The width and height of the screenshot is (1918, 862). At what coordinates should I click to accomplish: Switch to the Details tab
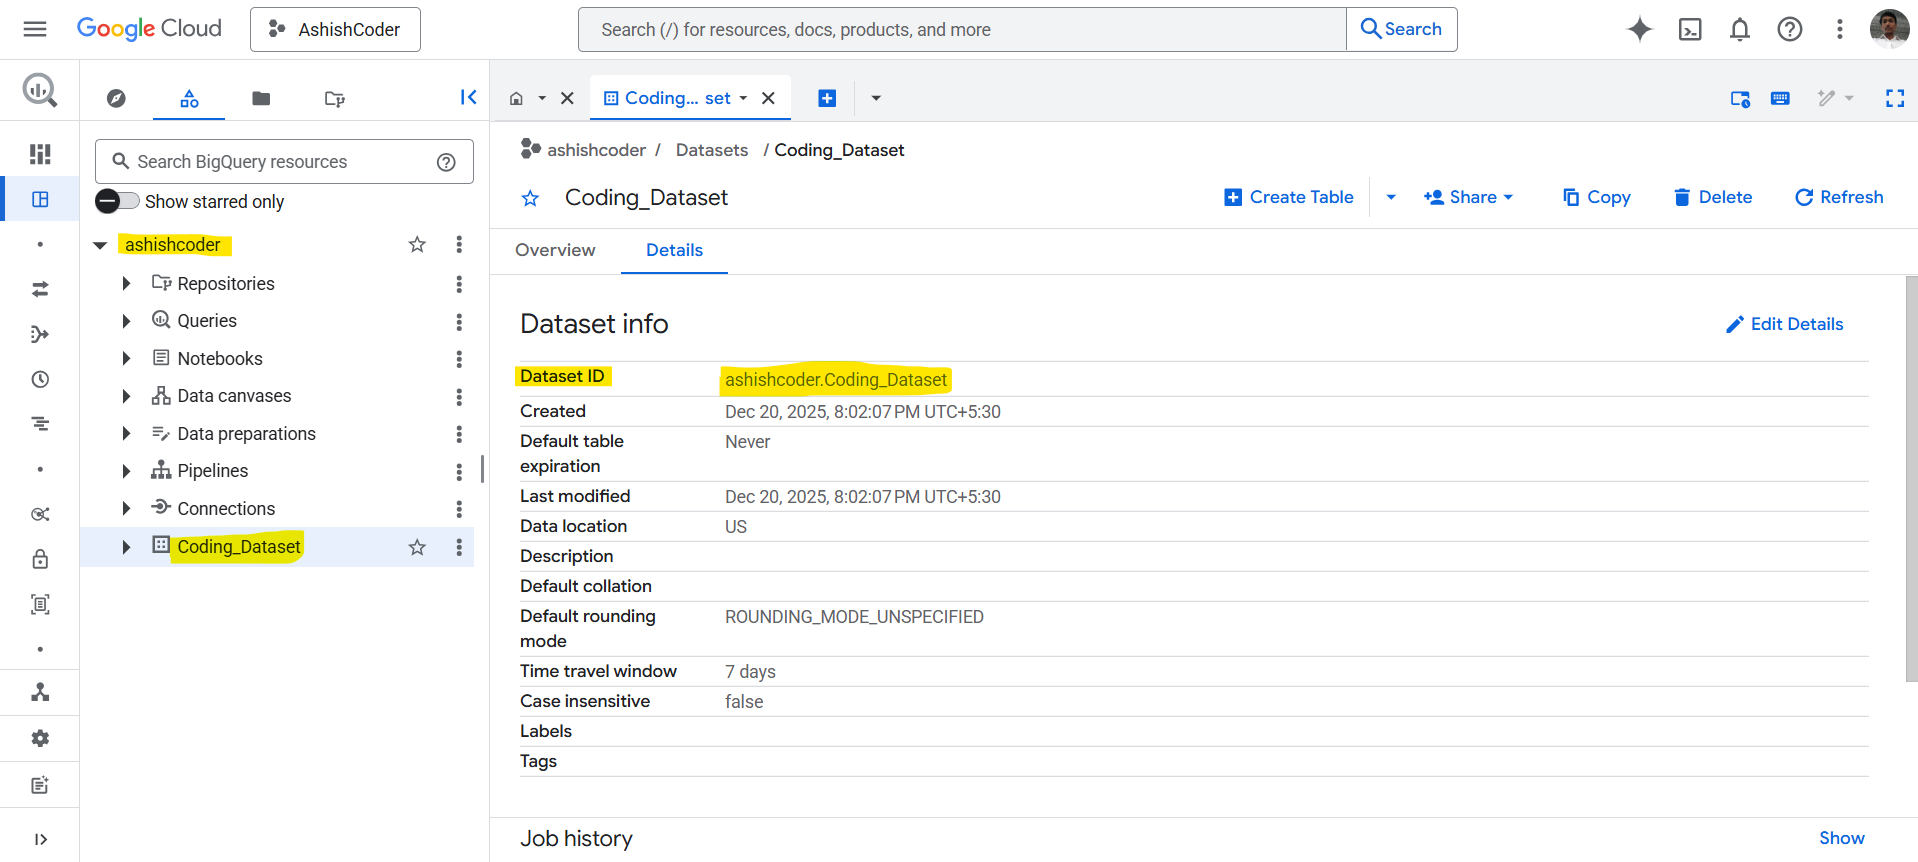[x=674, y=250]
